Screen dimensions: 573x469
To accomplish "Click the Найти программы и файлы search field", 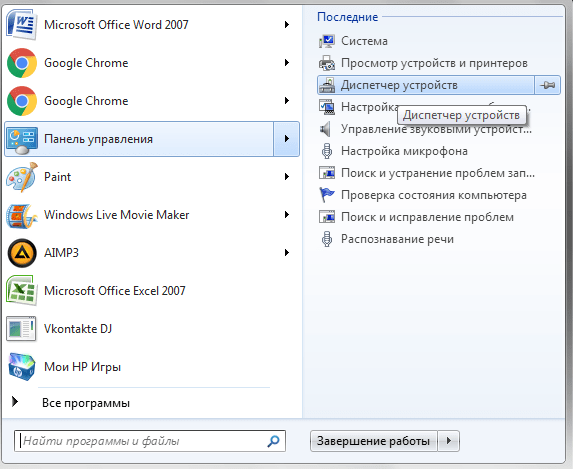I will [150, 441].
